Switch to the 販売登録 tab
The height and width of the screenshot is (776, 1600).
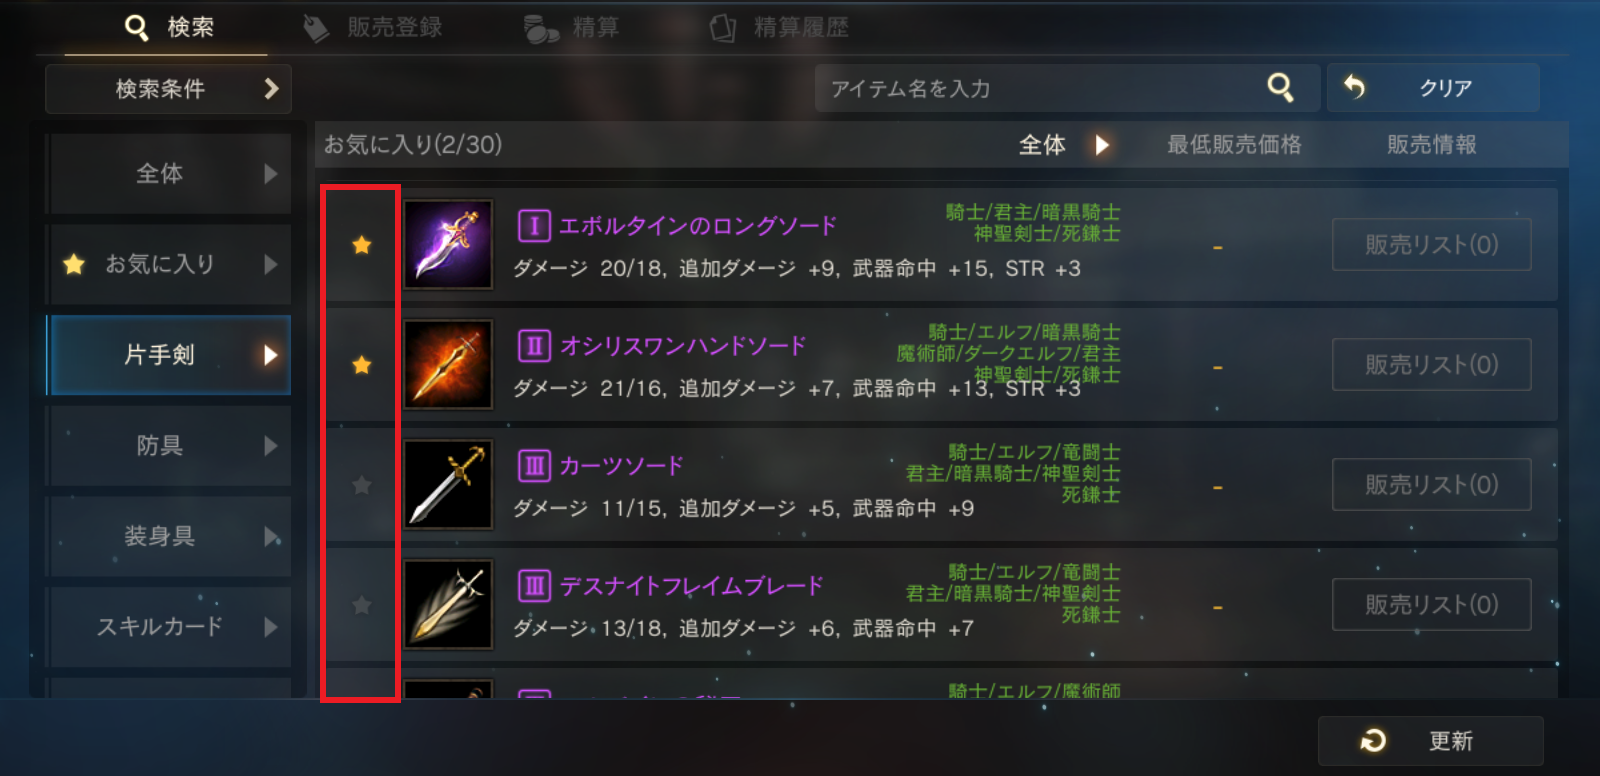click(x=374, y=28)
